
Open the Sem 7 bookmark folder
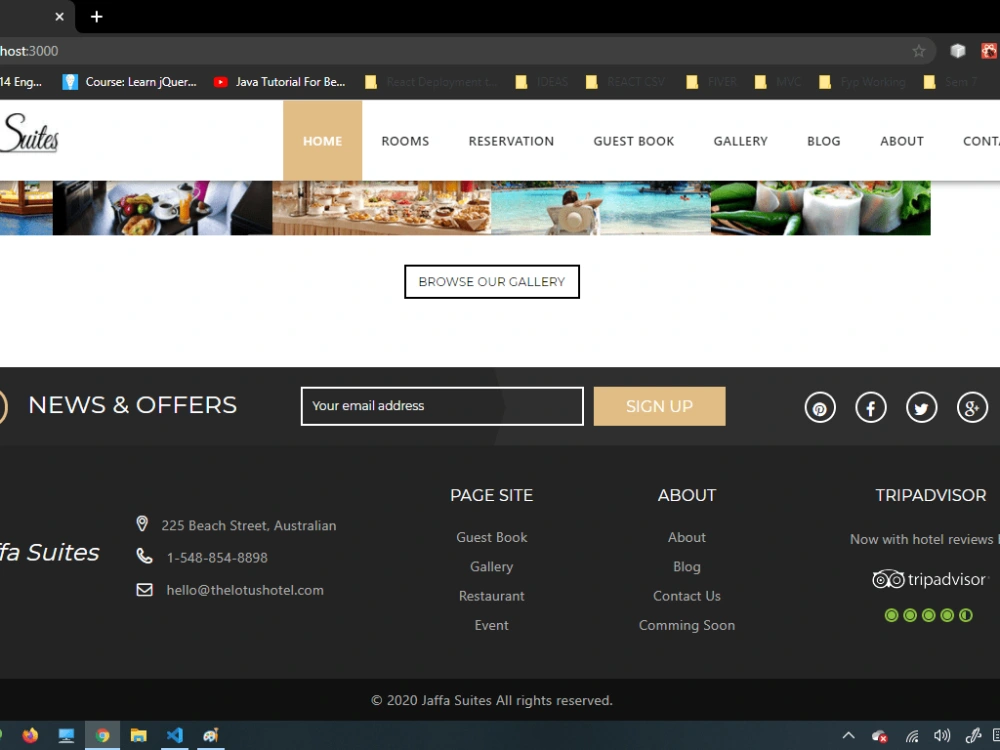950,82
